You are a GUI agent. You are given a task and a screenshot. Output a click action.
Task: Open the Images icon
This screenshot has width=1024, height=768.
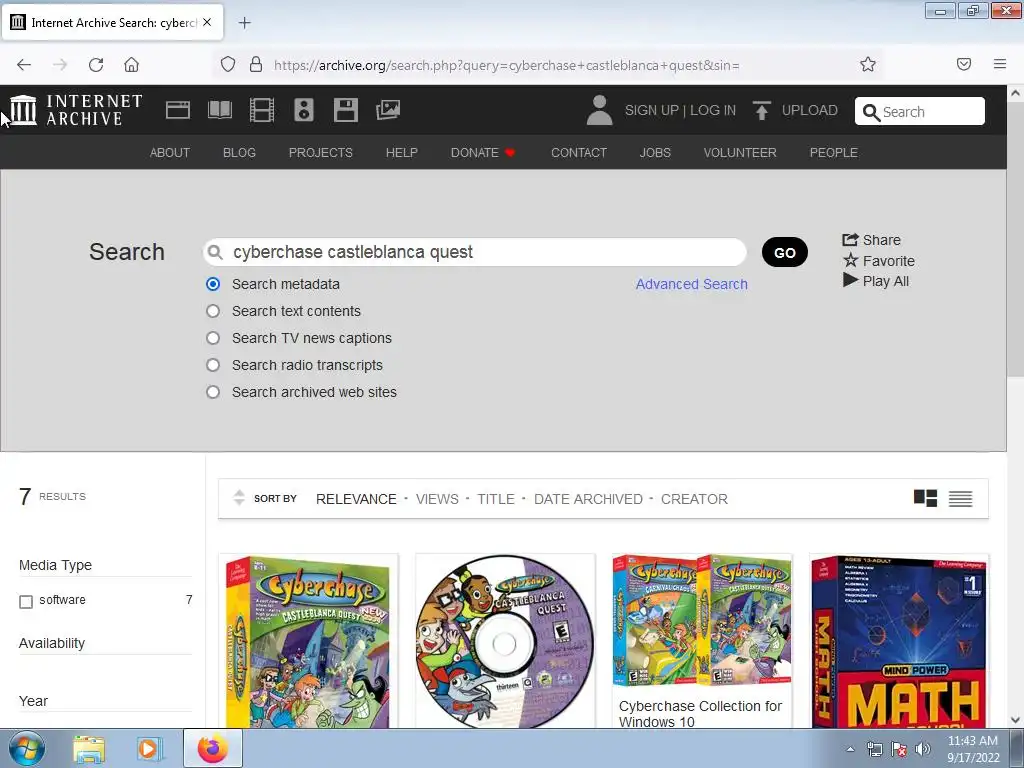point(388,110)
